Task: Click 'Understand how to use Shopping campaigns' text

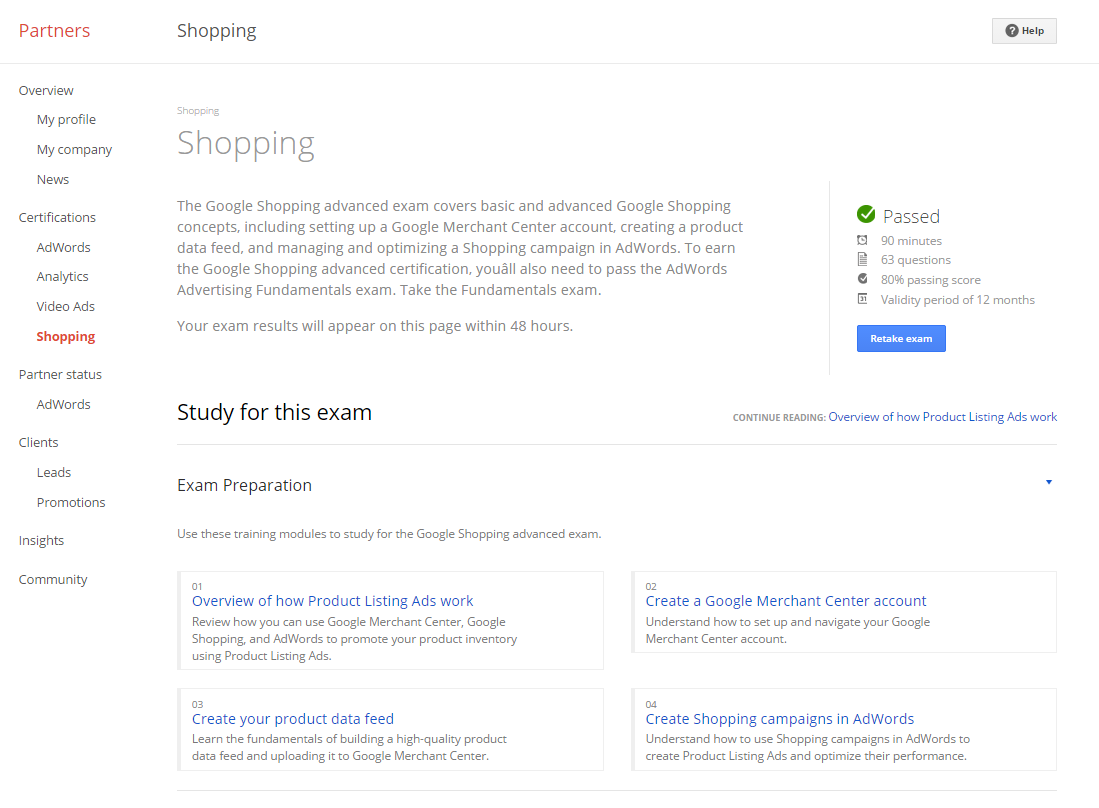Action: [807, 748]
